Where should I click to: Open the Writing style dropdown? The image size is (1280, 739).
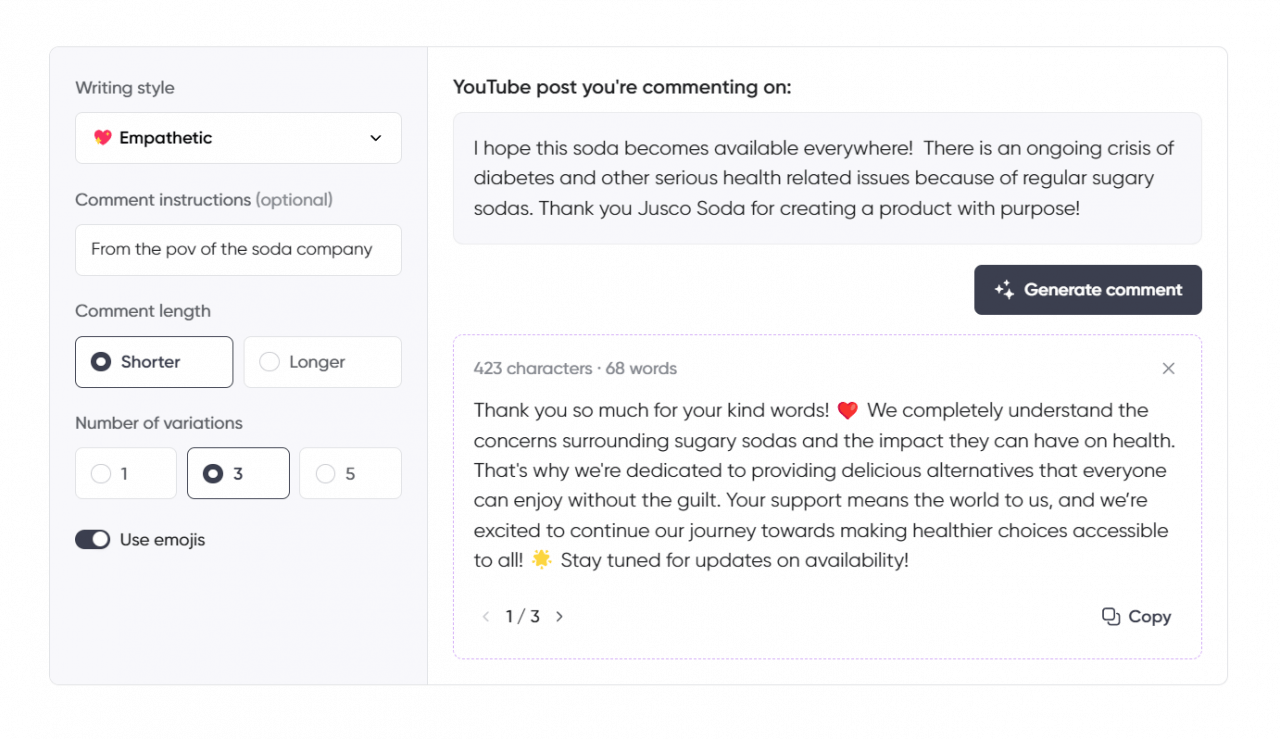pos(238,138)
